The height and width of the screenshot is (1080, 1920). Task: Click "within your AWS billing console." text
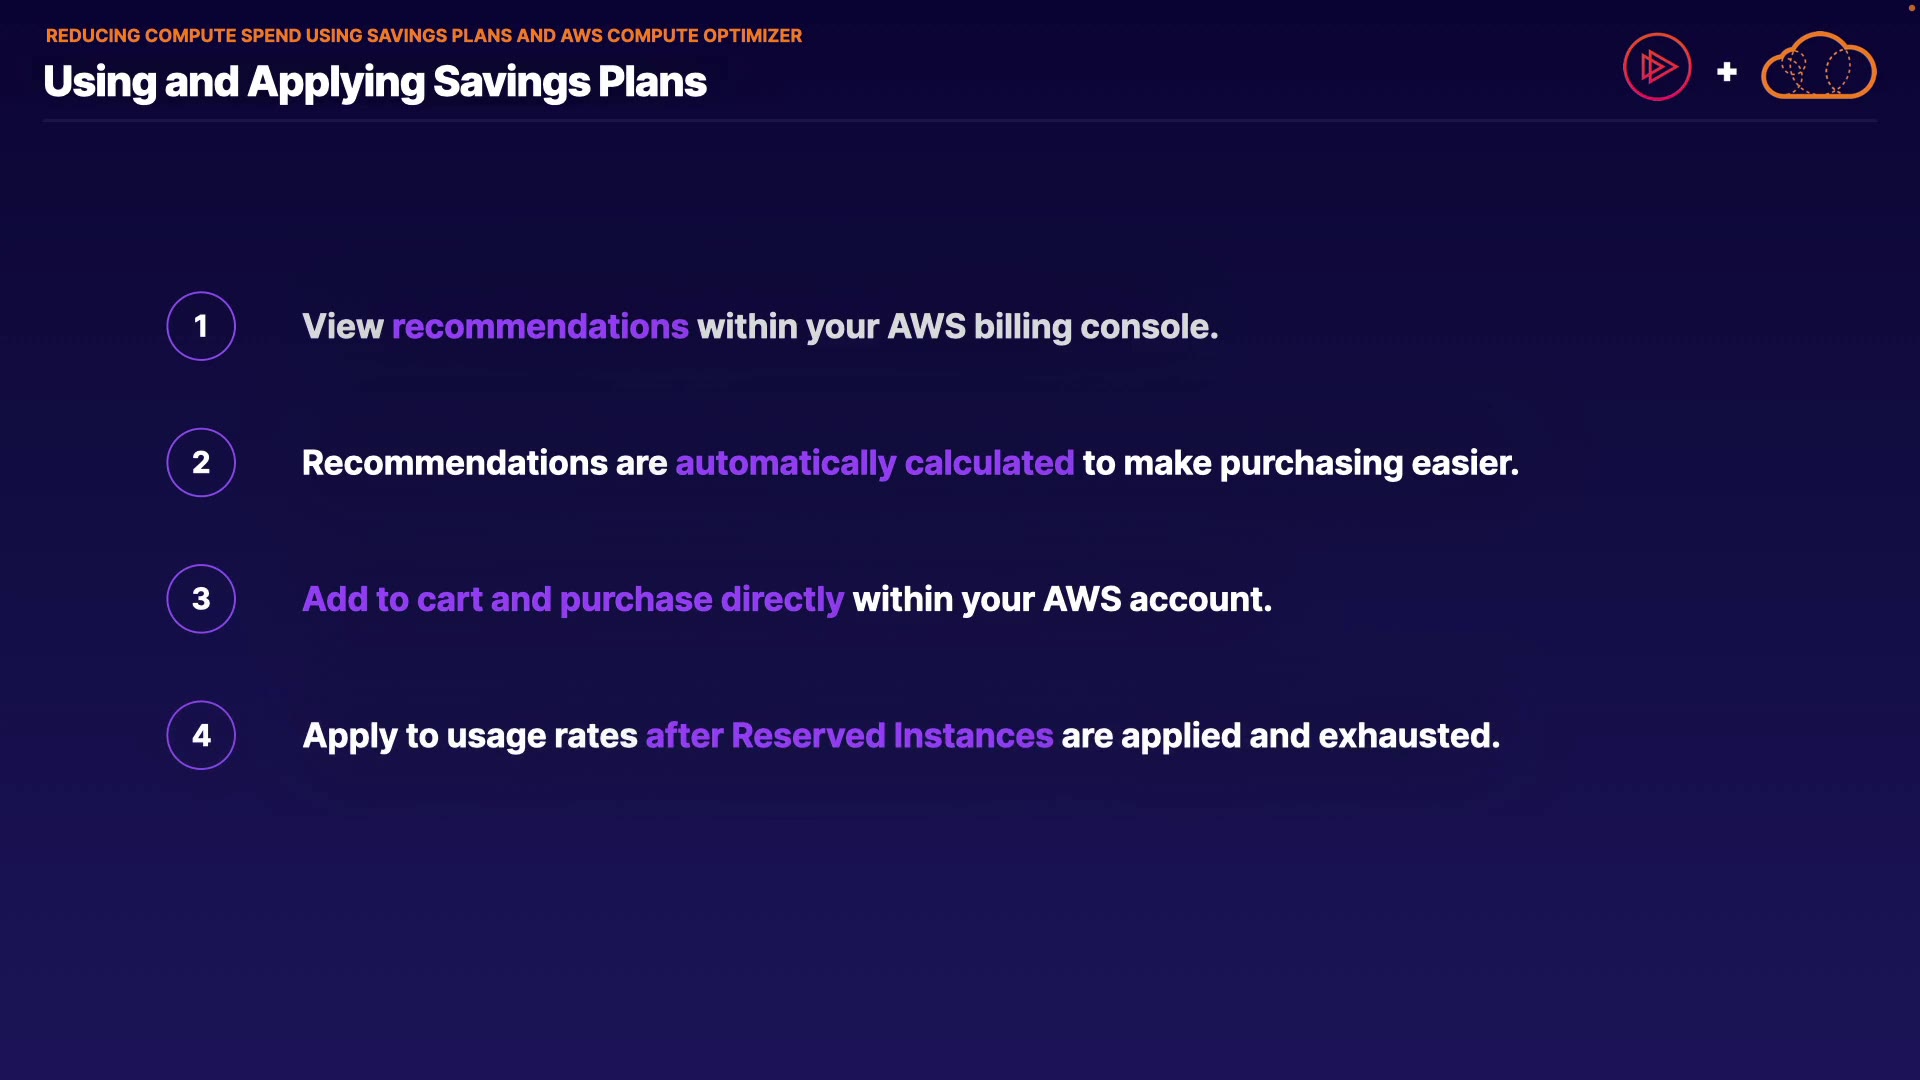click(x=957, y=327)
